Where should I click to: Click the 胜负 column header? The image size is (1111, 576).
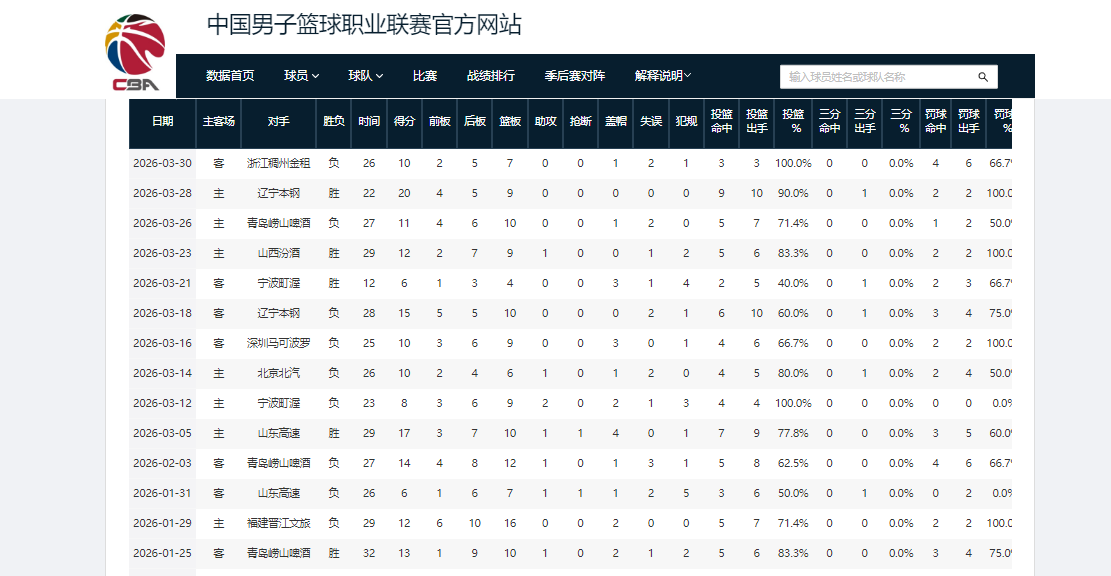(334, 121)
